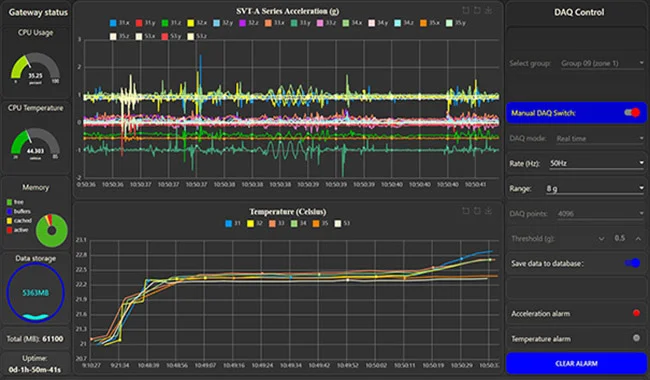Increase threshold with the up chevron
650x380 pixels.
coord(638,238)
